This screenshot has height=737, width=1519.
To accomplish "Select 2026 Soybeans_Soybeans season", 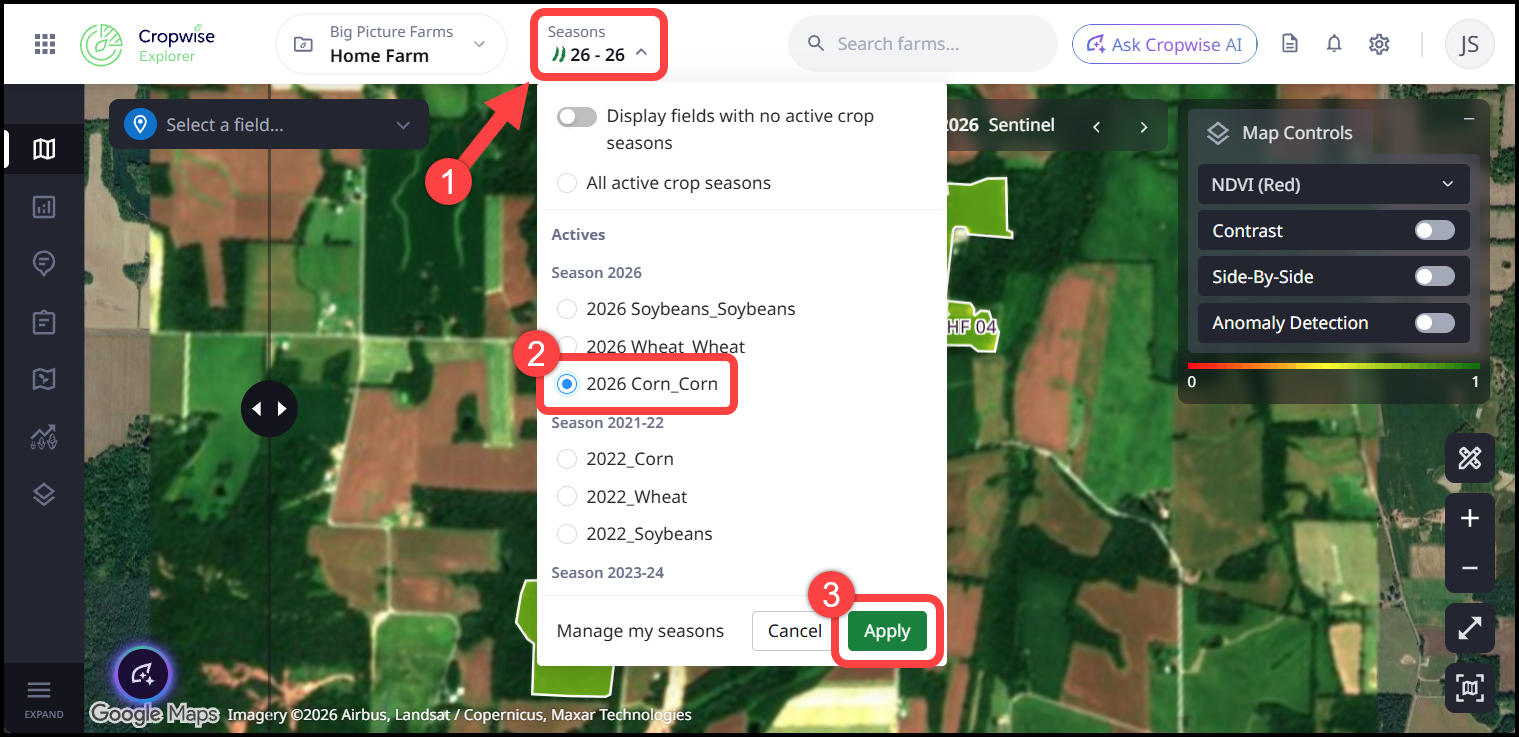I will point(567,309).
